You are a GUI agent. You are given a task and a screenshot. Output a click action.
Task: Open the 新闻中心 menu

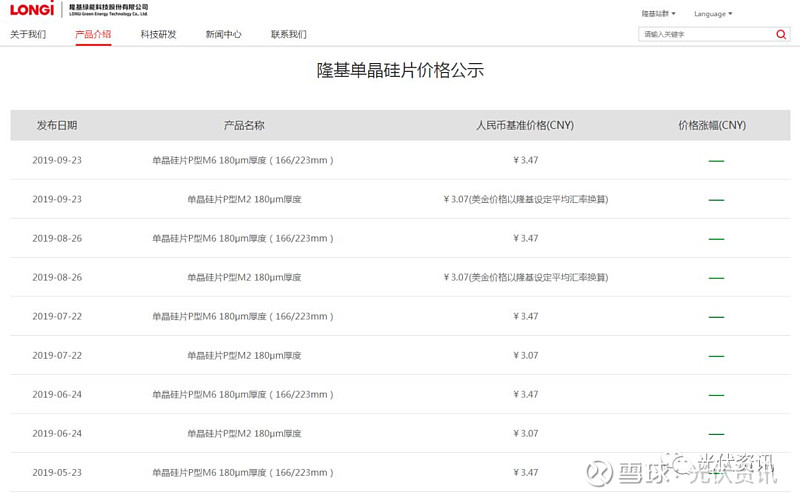[223, 34]
